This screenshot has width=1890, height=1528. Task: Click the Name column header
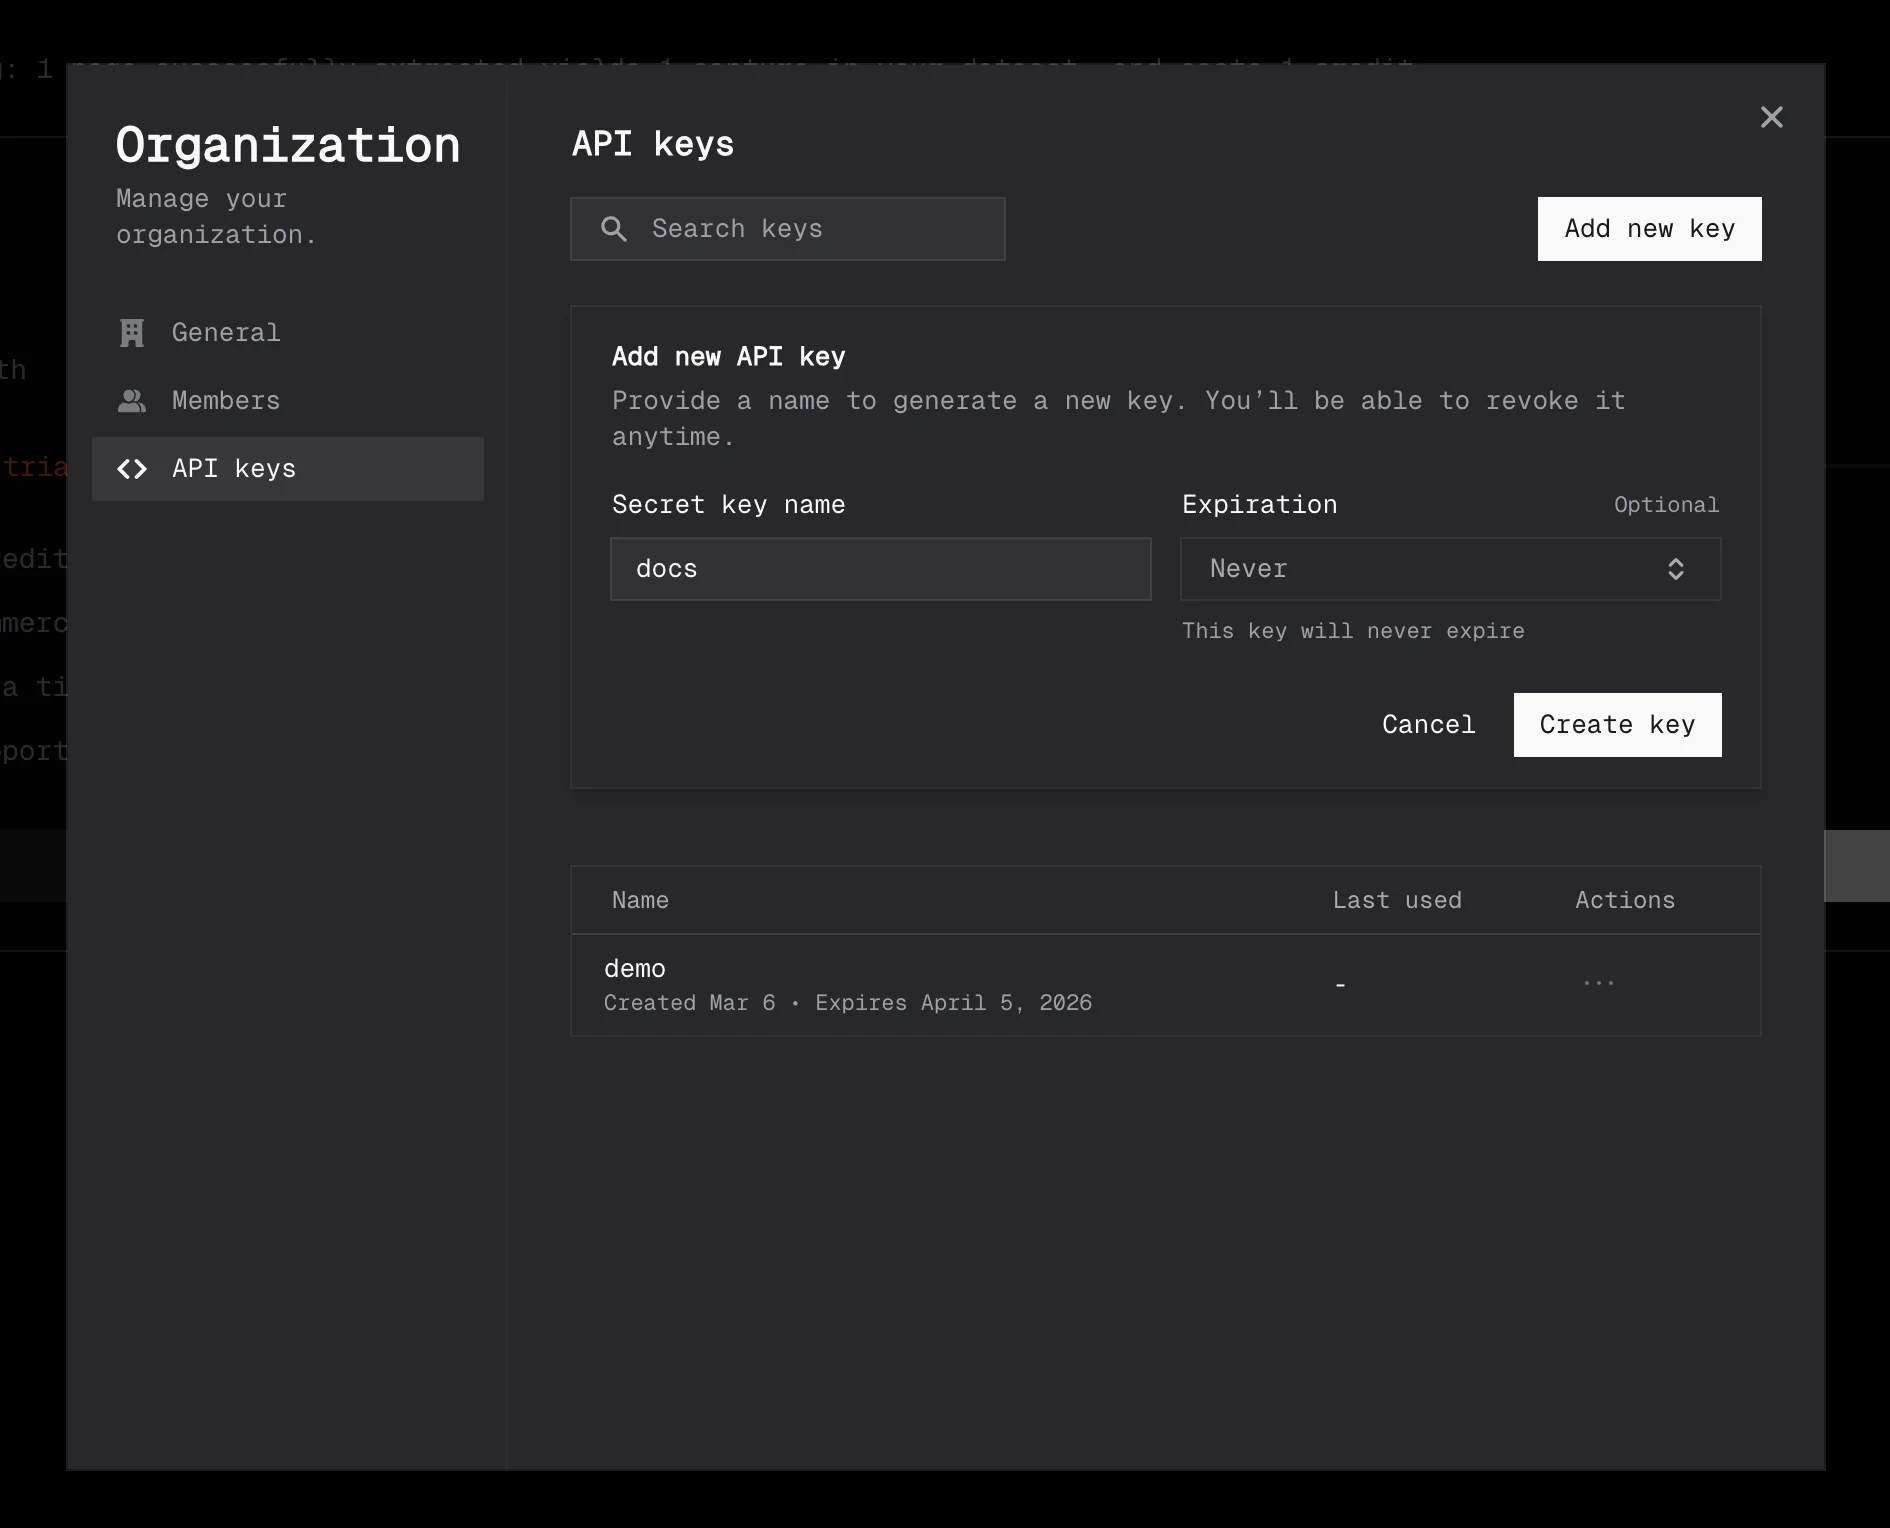click(640, 900)
